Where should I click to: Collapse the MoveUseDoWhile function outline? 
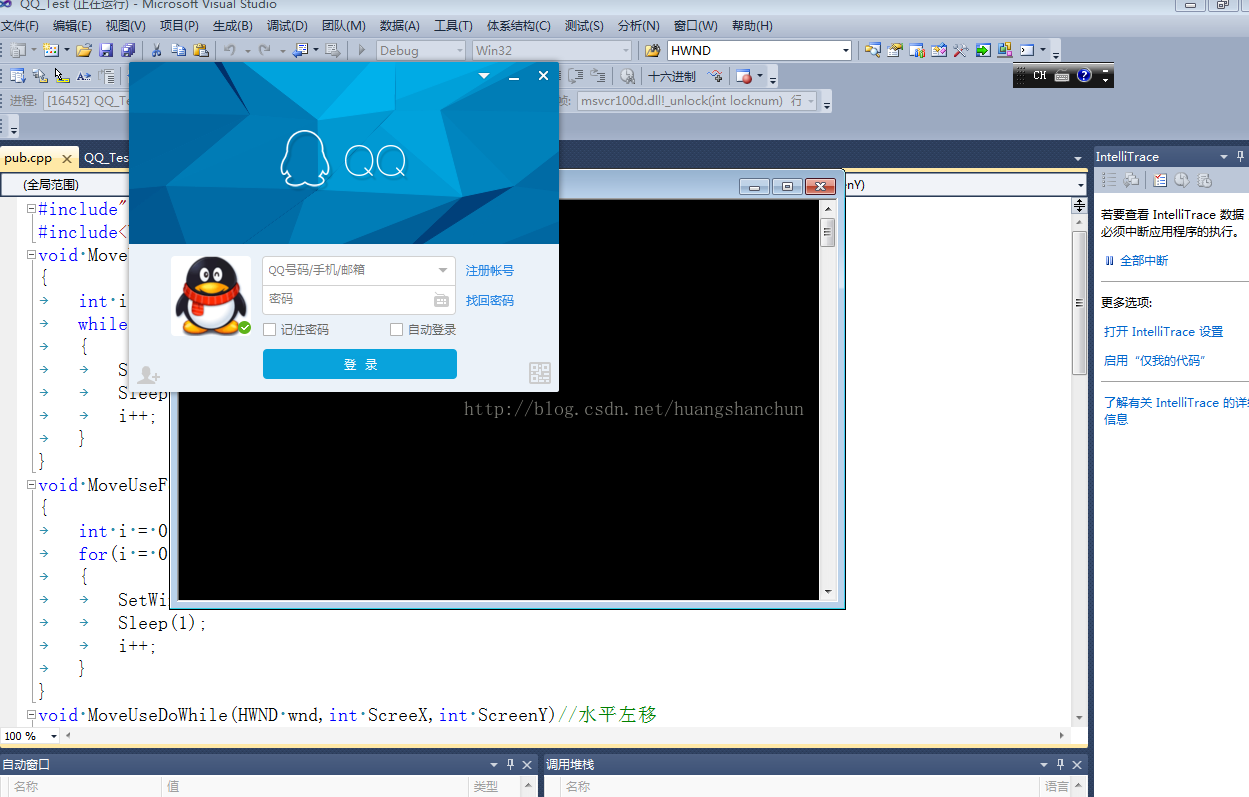(31, 715)
